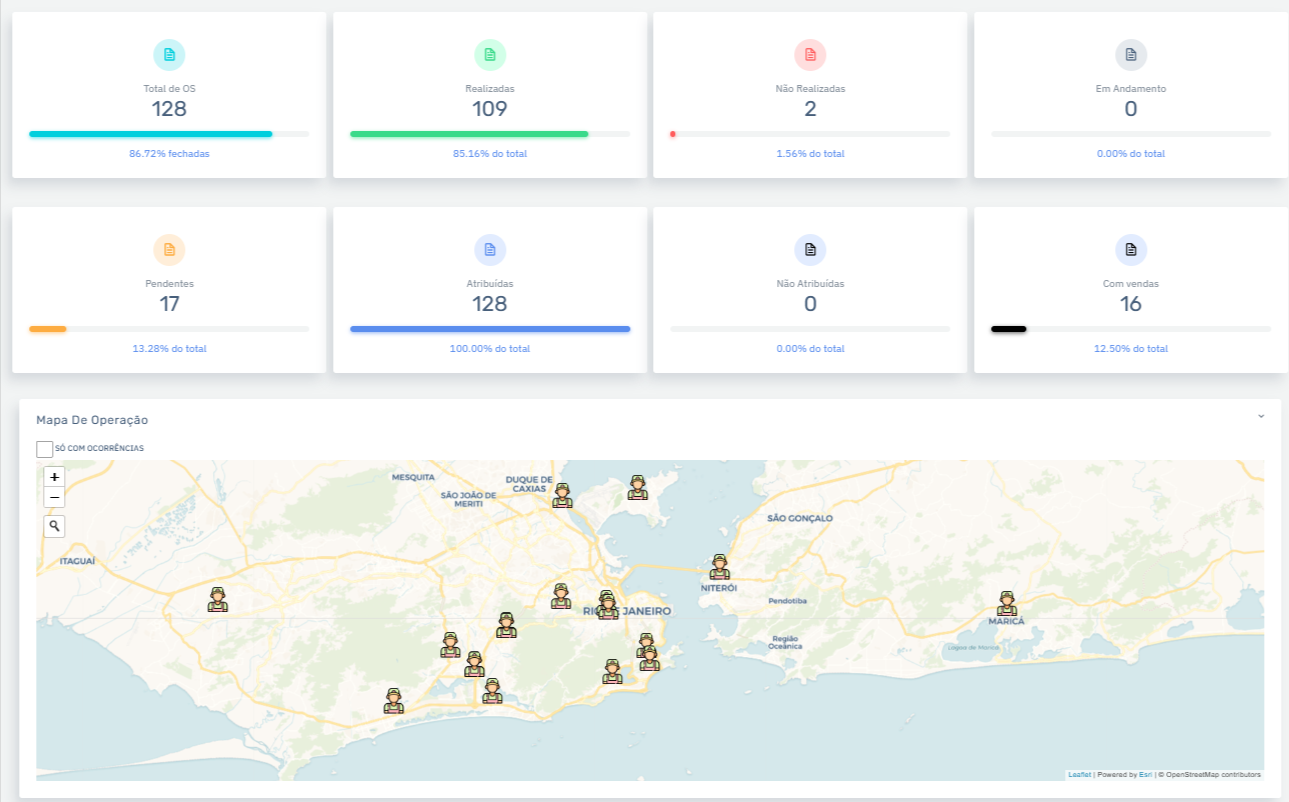Open the map search magnifier tool

tap(54, 525)
